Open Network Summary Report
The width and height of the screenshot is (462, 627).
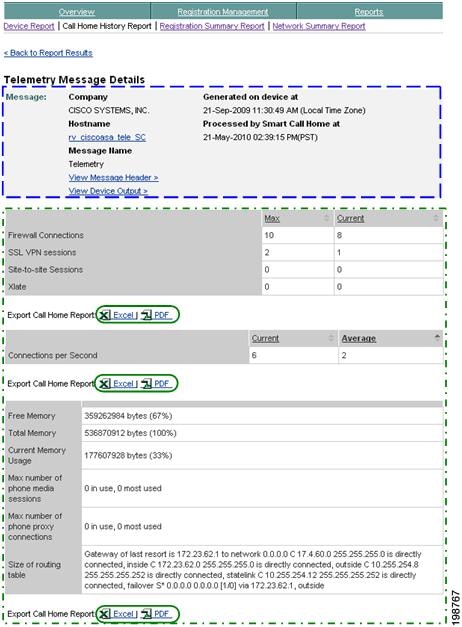tap(319, 26)
